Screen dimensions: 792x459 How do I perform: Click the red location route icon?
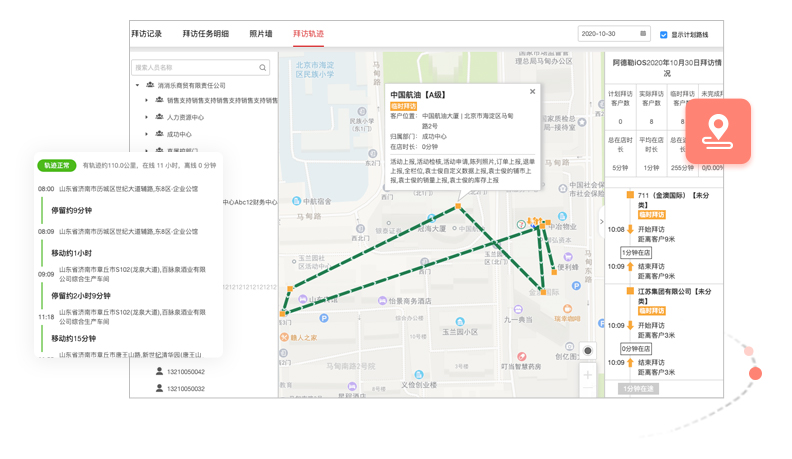(x=717, y=131)
